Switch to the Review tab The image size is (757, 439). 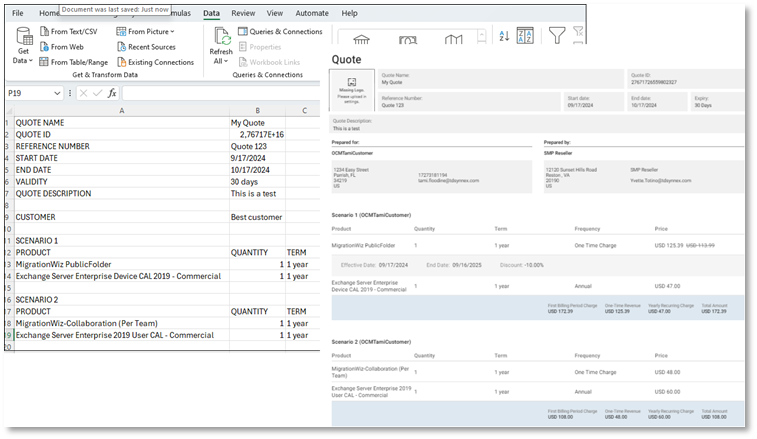pos(243,13)
